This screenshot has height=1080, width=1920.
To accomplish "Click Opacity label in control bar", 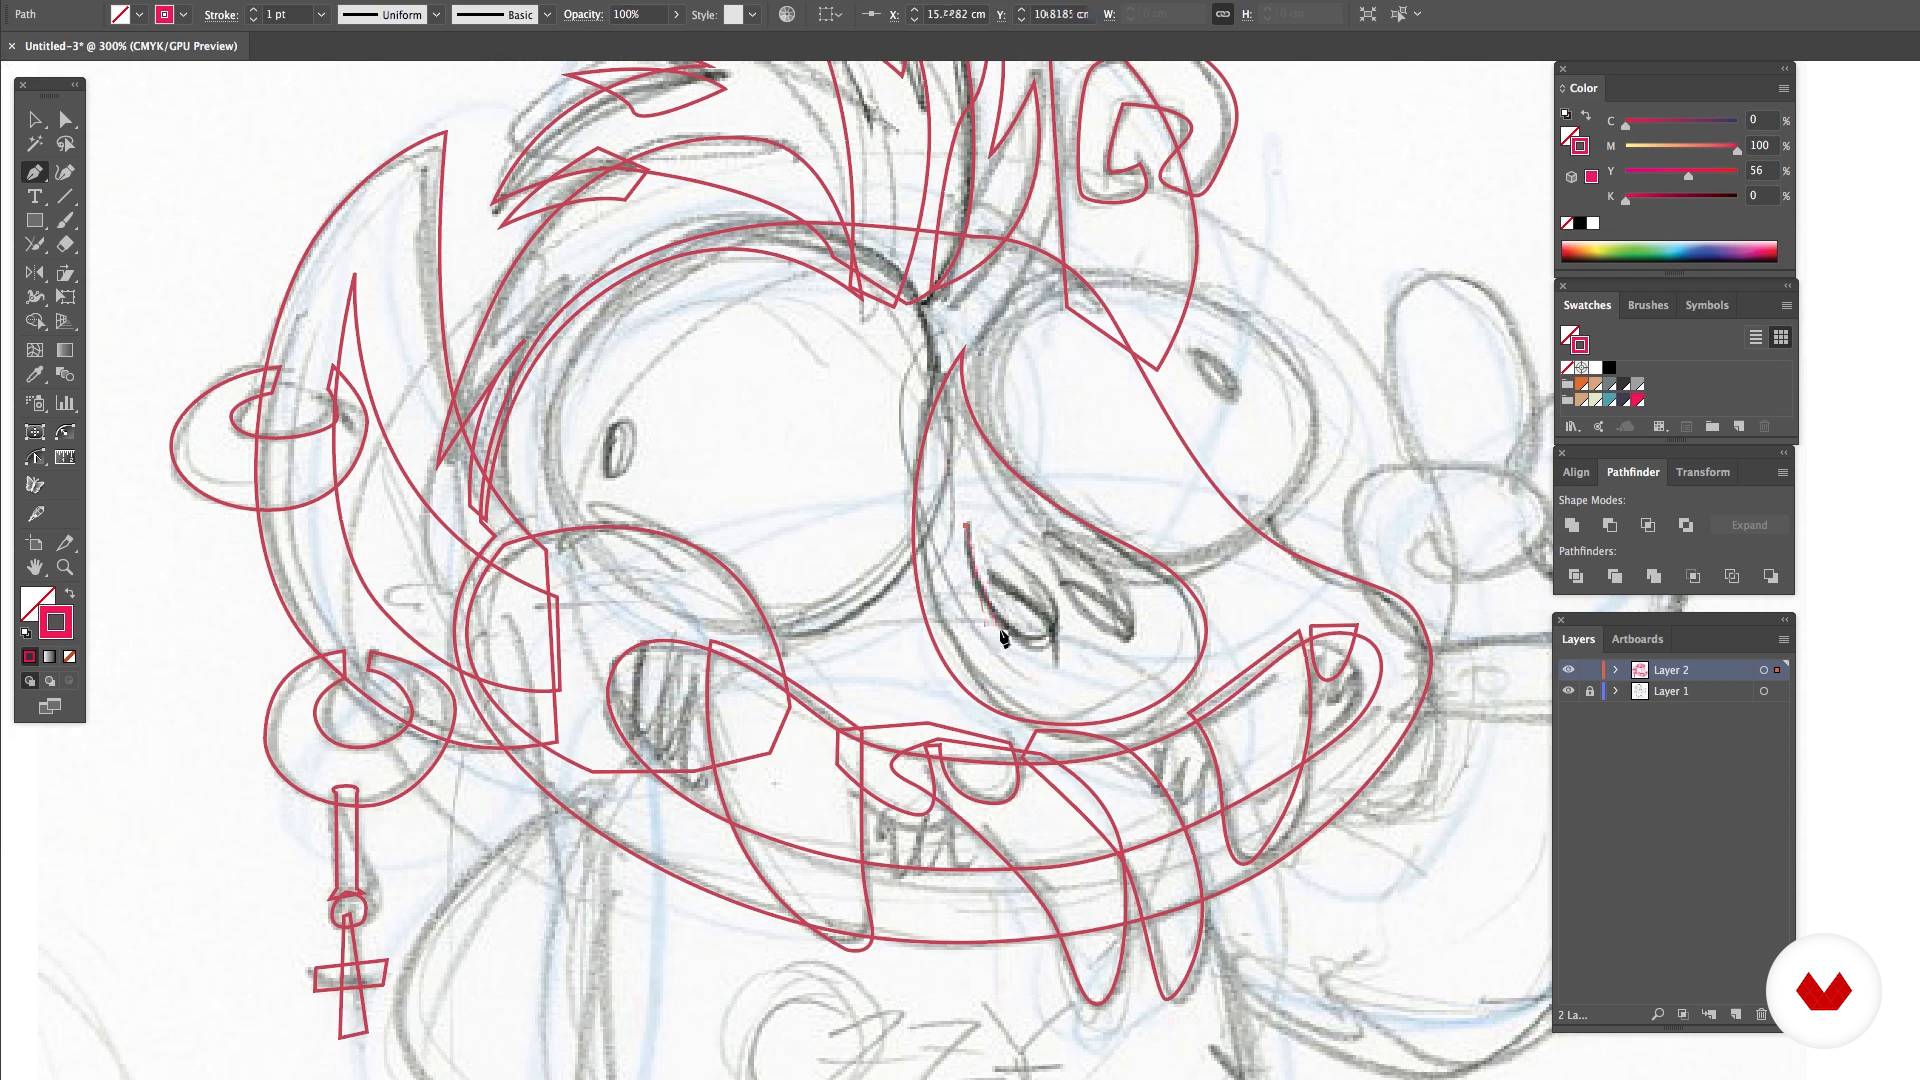I will pyautogui.click(x=583, y=15).
